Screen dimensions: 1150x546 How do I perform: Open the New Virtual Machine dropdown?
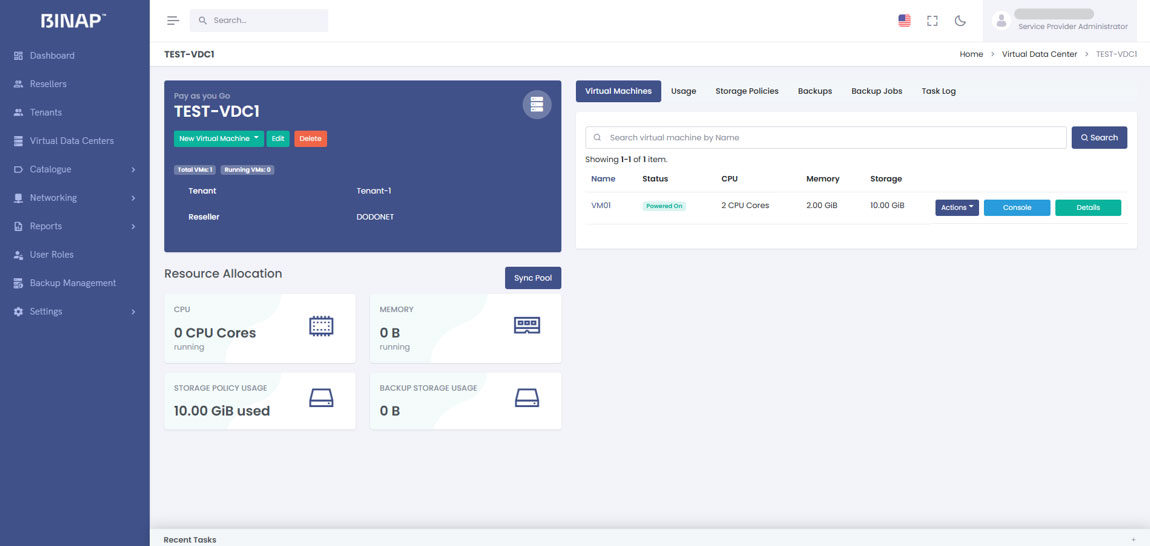(x=218, y=139)
